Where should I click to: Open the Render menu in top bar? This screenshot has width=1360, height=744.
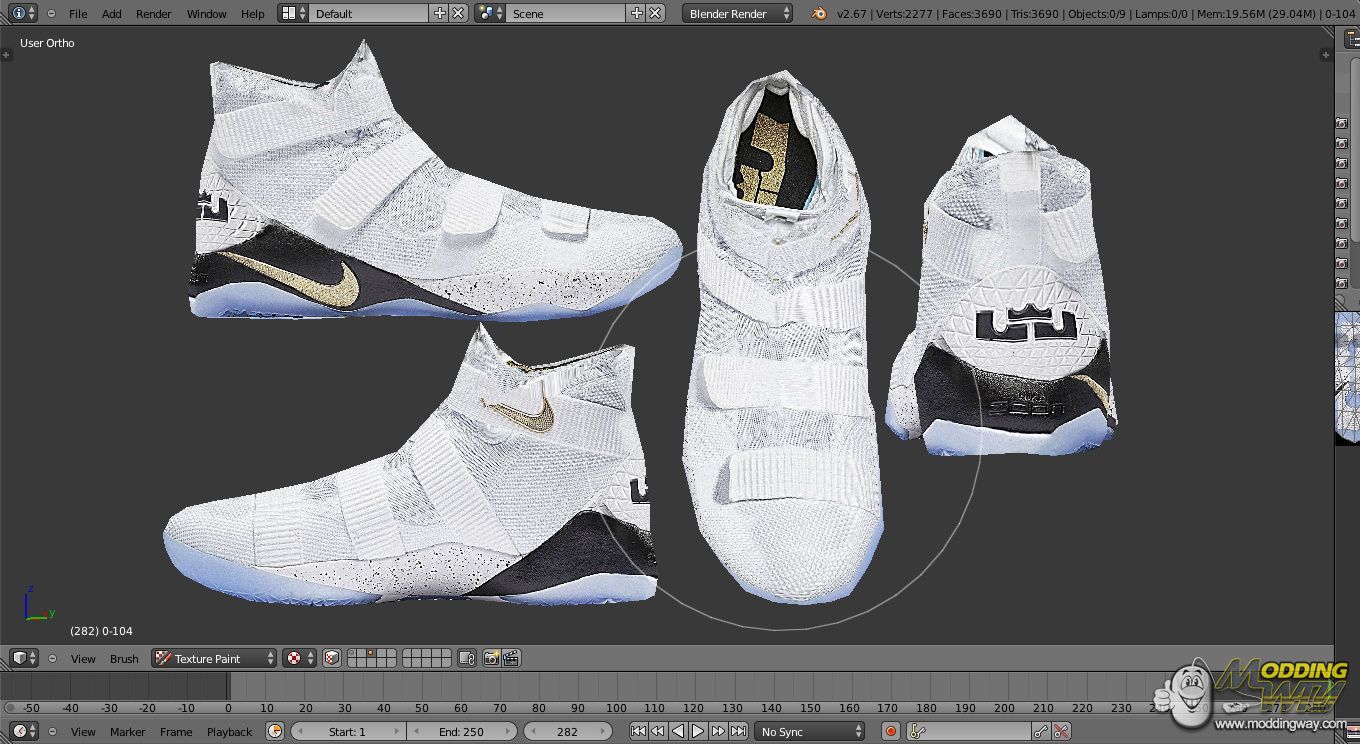pos(153,13)
